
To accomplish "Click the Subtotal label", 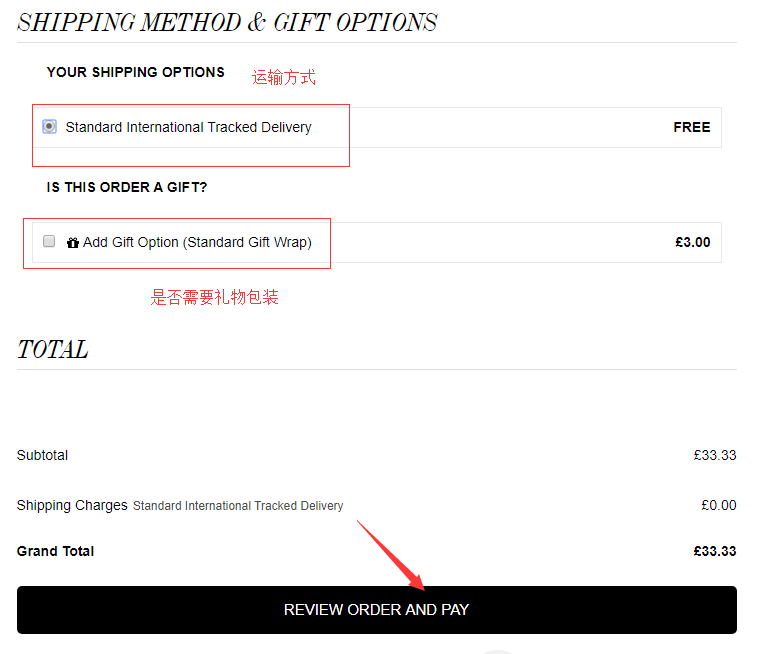I will click(x=42, y=455).
